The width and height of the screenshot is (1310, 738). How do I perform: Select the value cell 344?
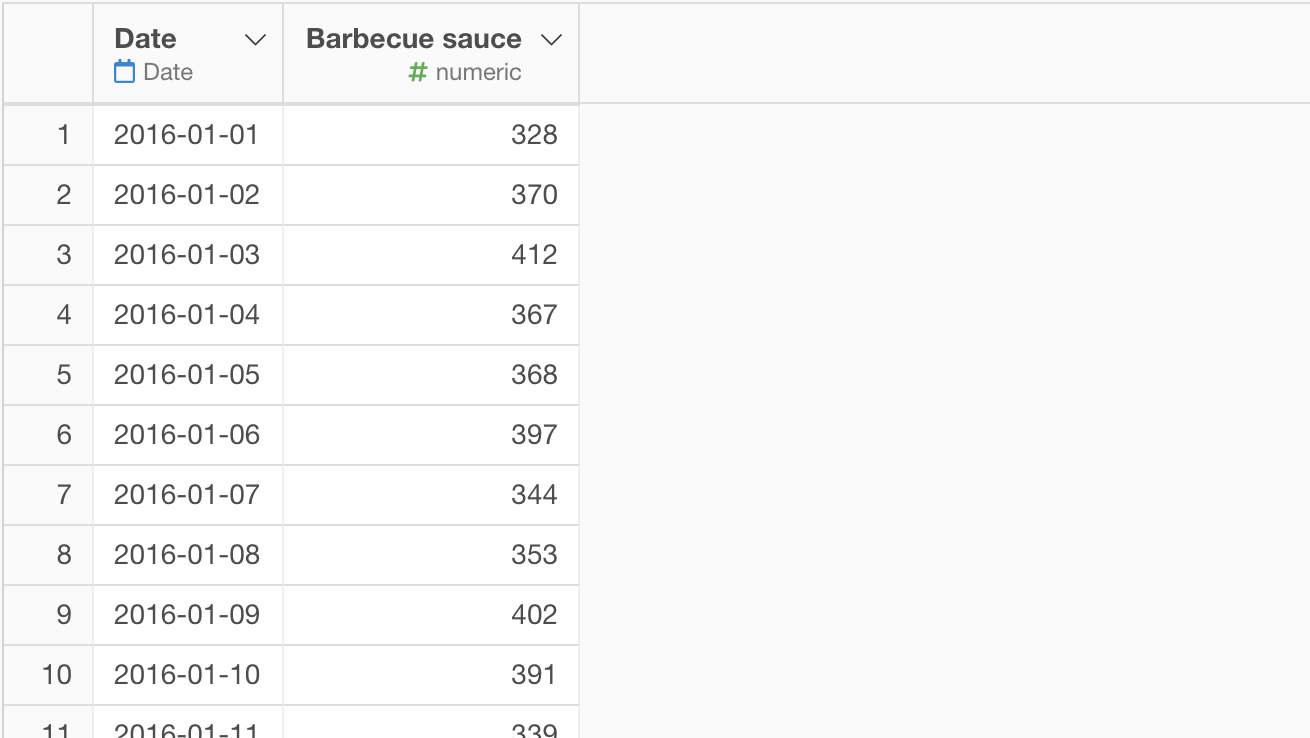pyautogui.click(x=431, y=495)
